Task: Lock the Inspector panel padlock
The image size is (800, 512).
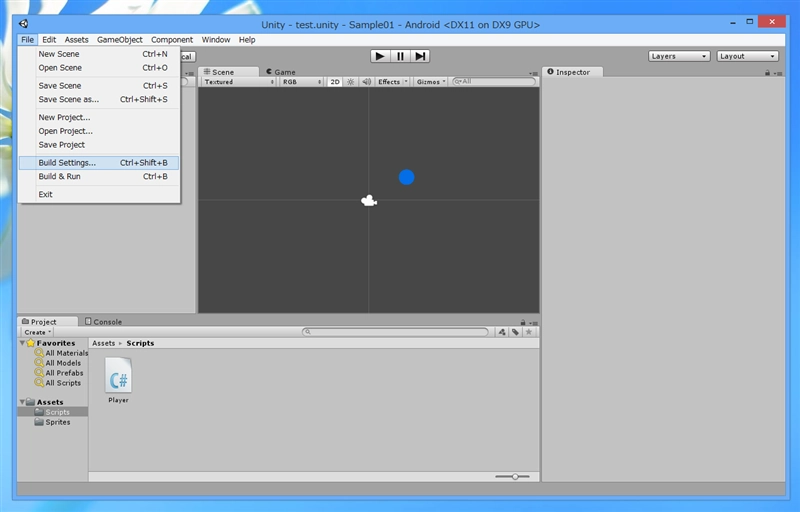Action: pos(767,73)
